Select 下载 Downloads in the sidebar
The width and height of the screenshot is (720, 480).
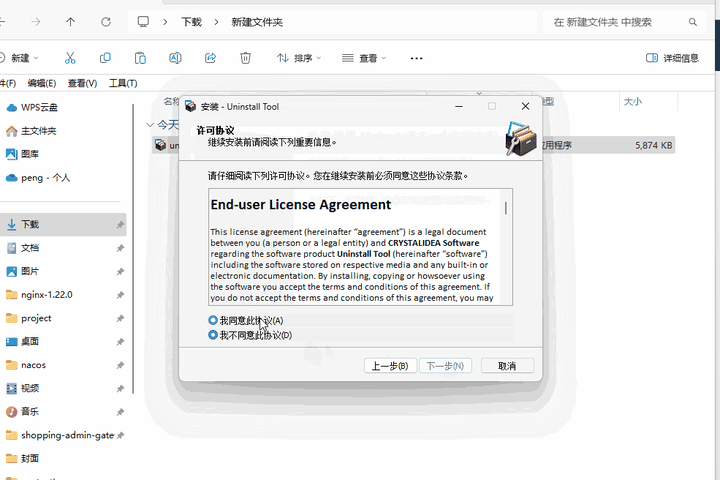[63, 224]
